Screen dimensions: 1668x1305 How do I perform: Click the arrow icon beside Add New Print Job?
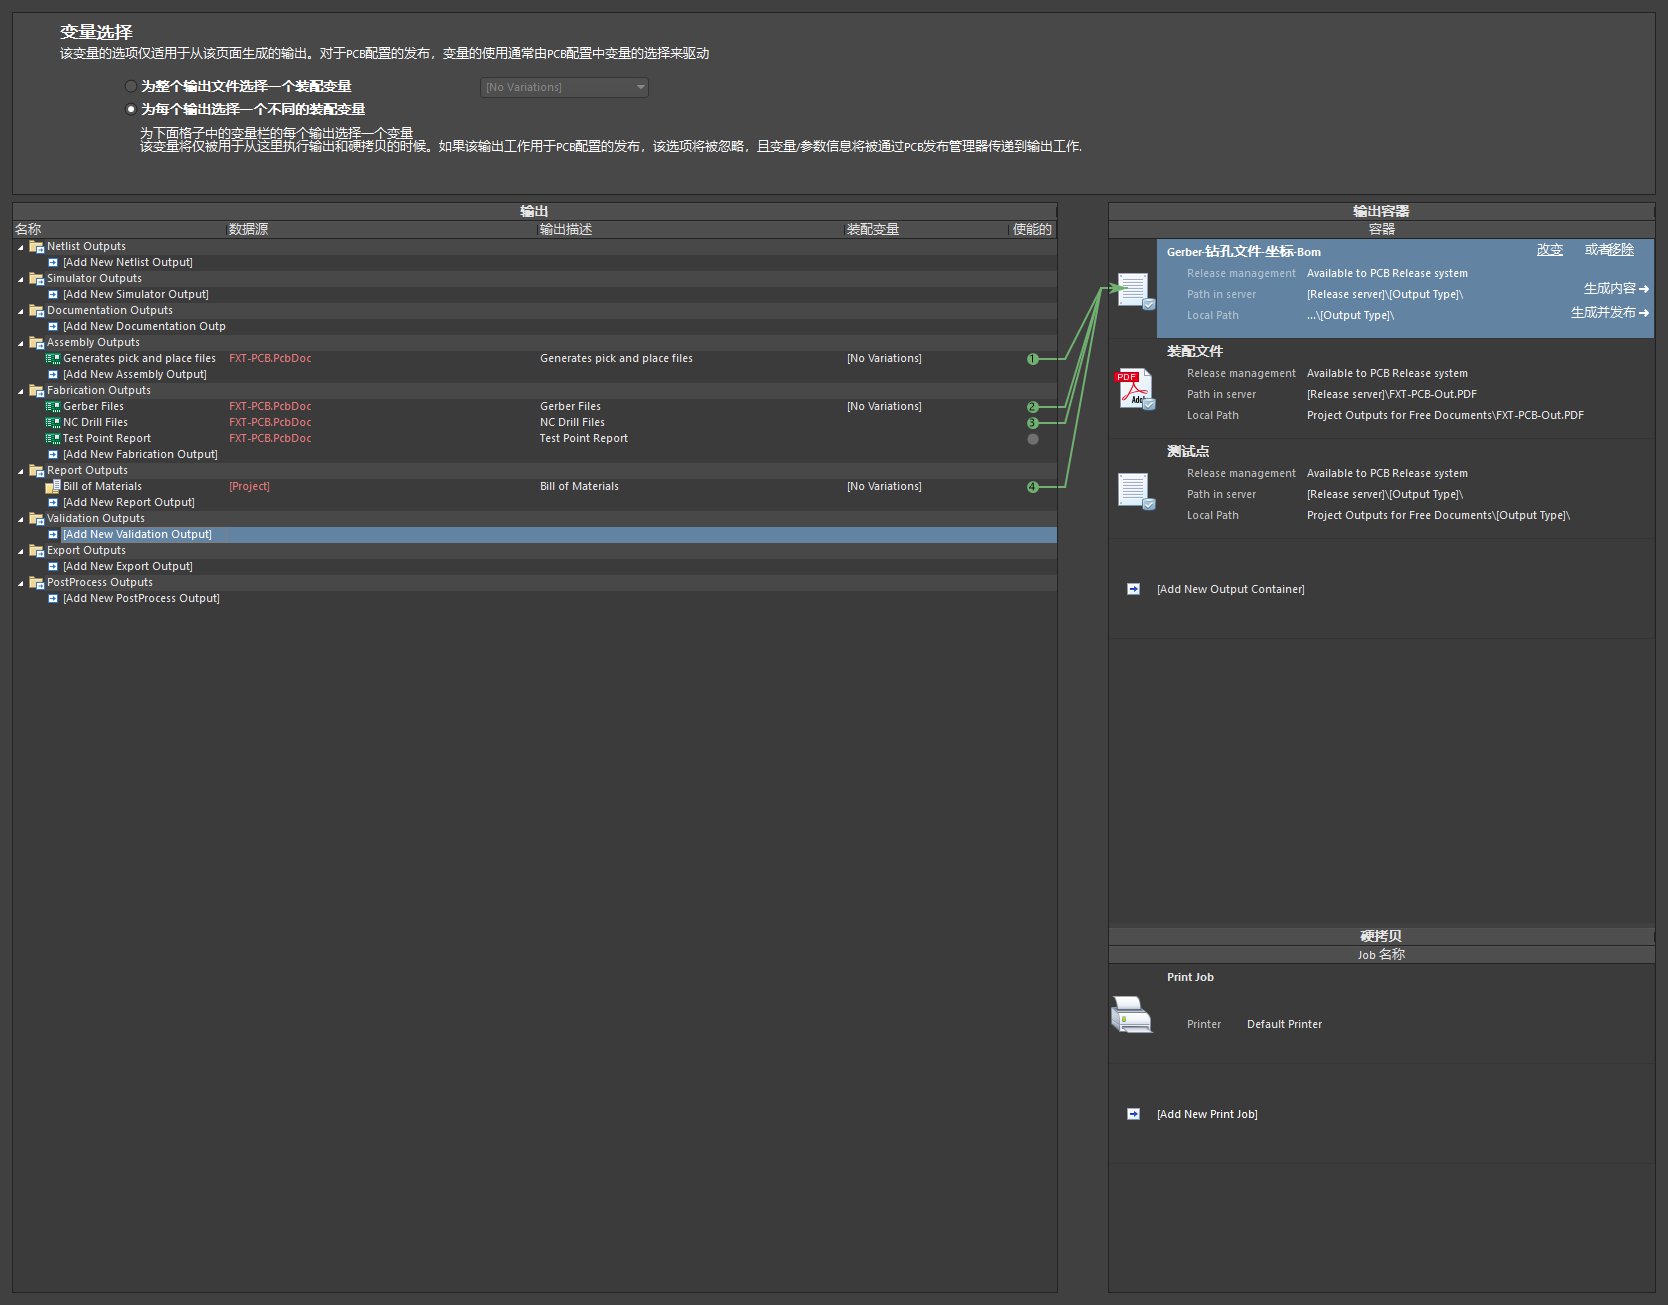(1133, 1114)
